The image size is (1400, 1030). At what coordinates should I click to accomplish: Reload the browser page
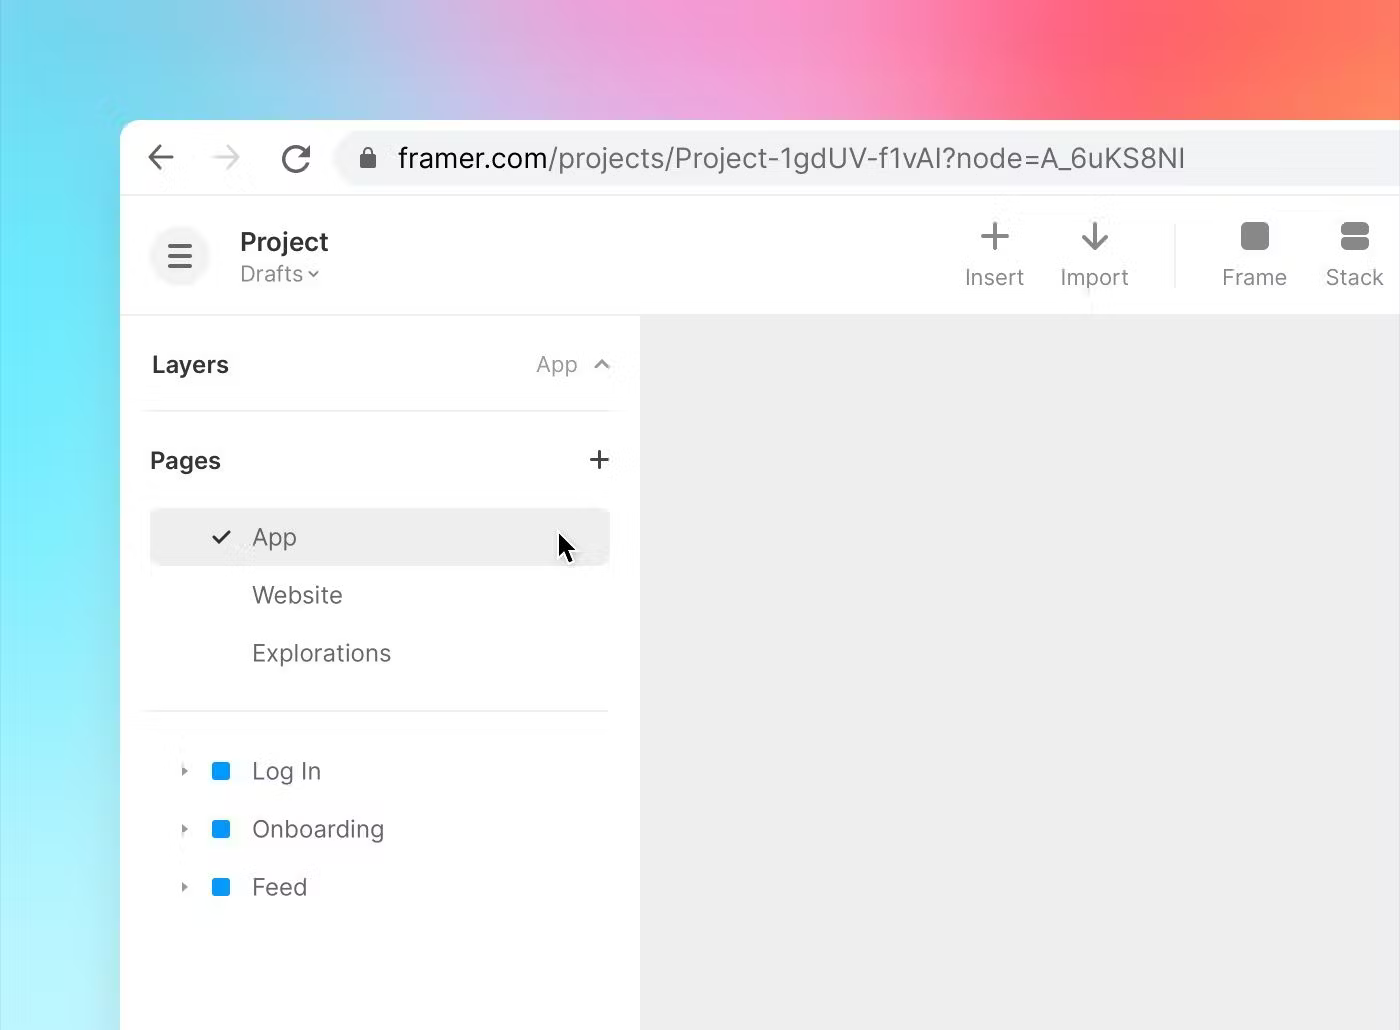[296, 158]
